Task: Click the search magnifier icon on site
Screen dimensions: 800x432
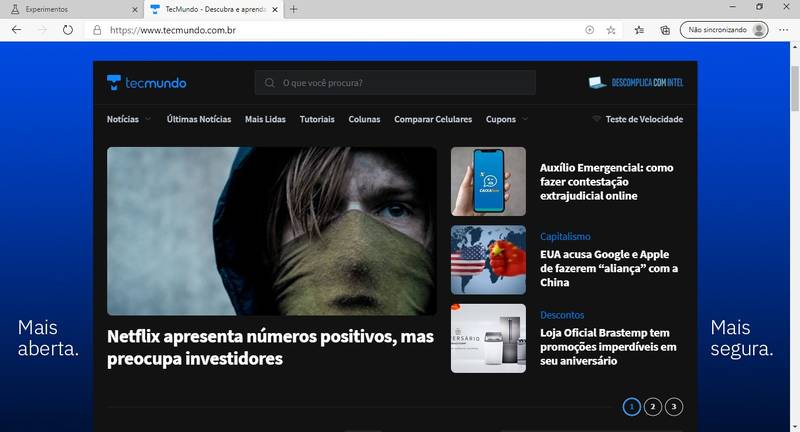Action: [269, 83]
